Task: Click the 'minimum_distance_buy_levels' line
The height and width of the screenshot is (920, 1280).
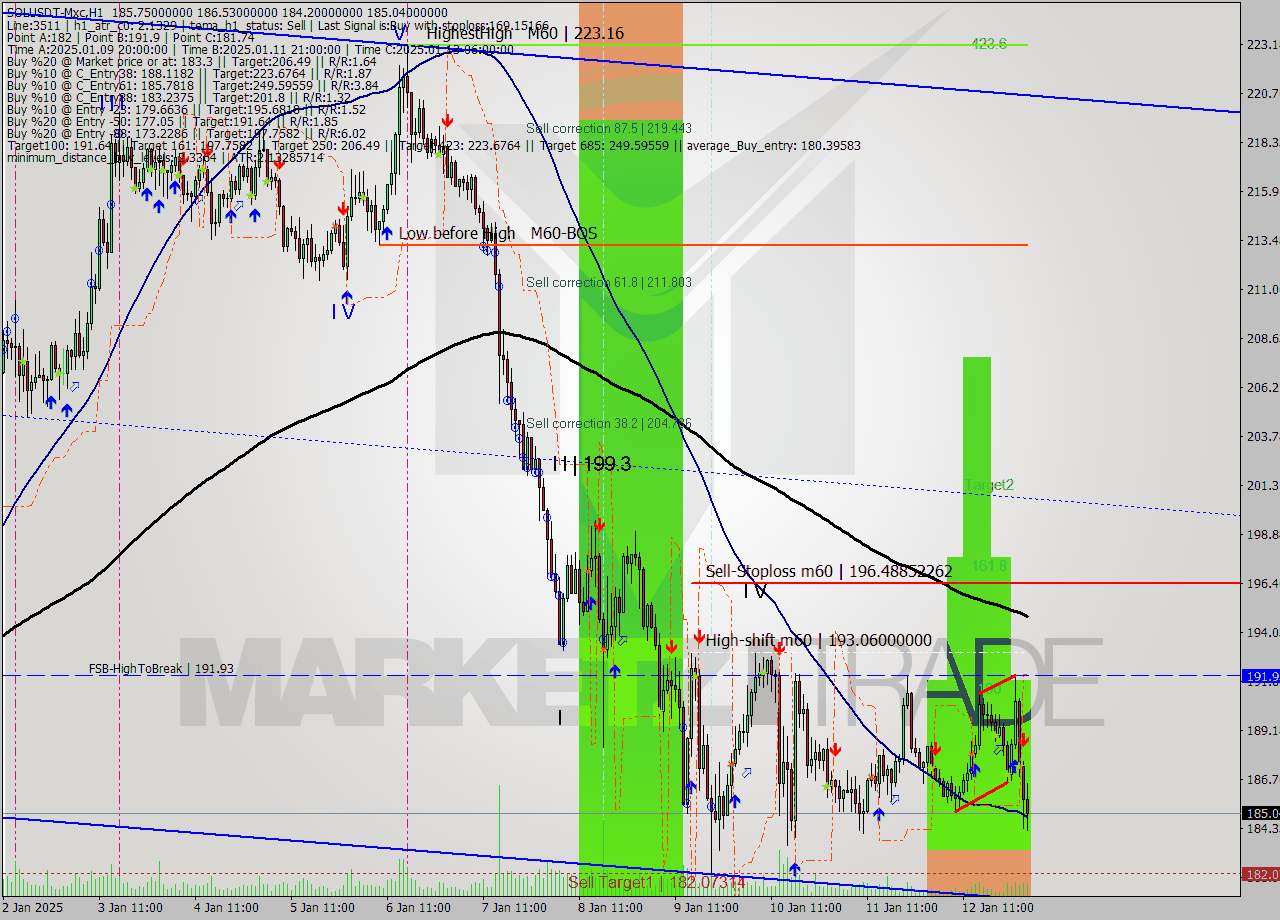Action: (x=165, y=157)
